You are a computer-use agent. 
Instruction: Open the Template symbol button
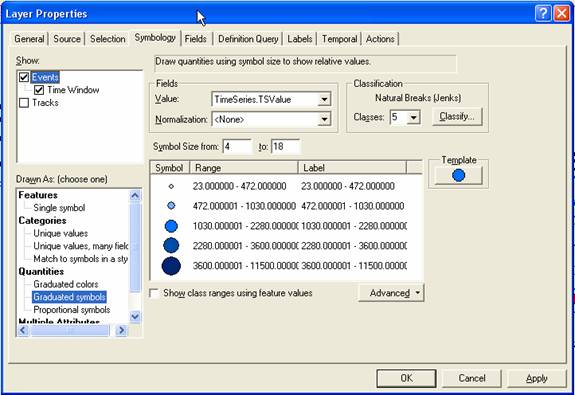(458, 175)
